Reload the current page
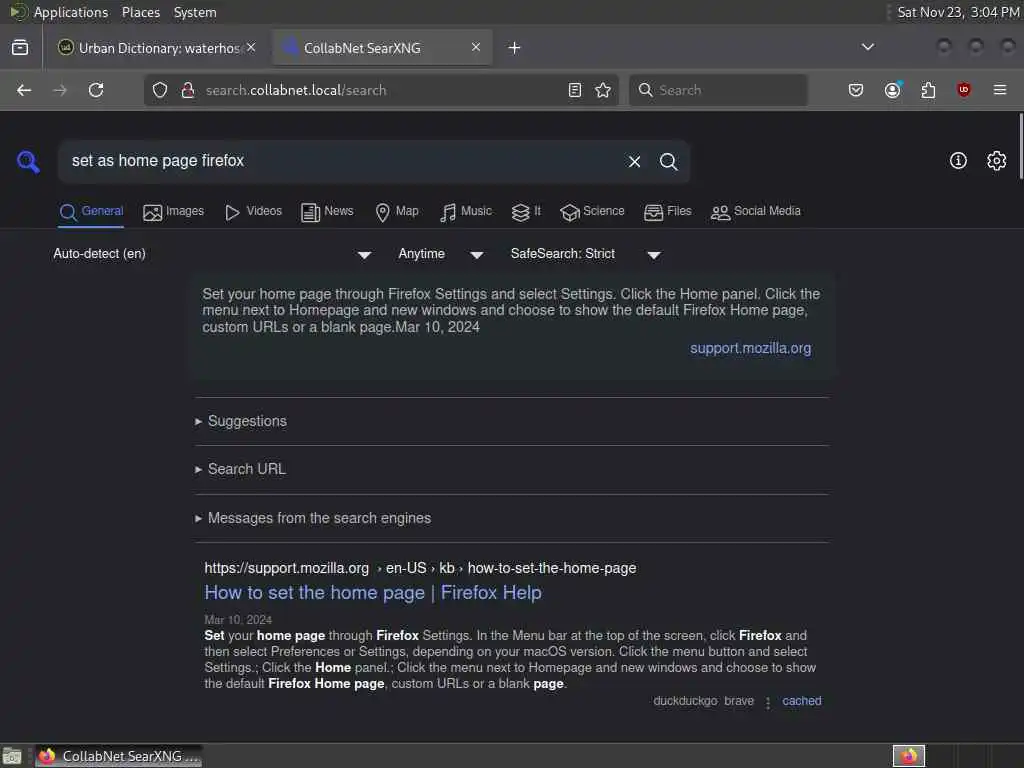This screenshot has height=768, width=1024. click(x=96, y=90)
